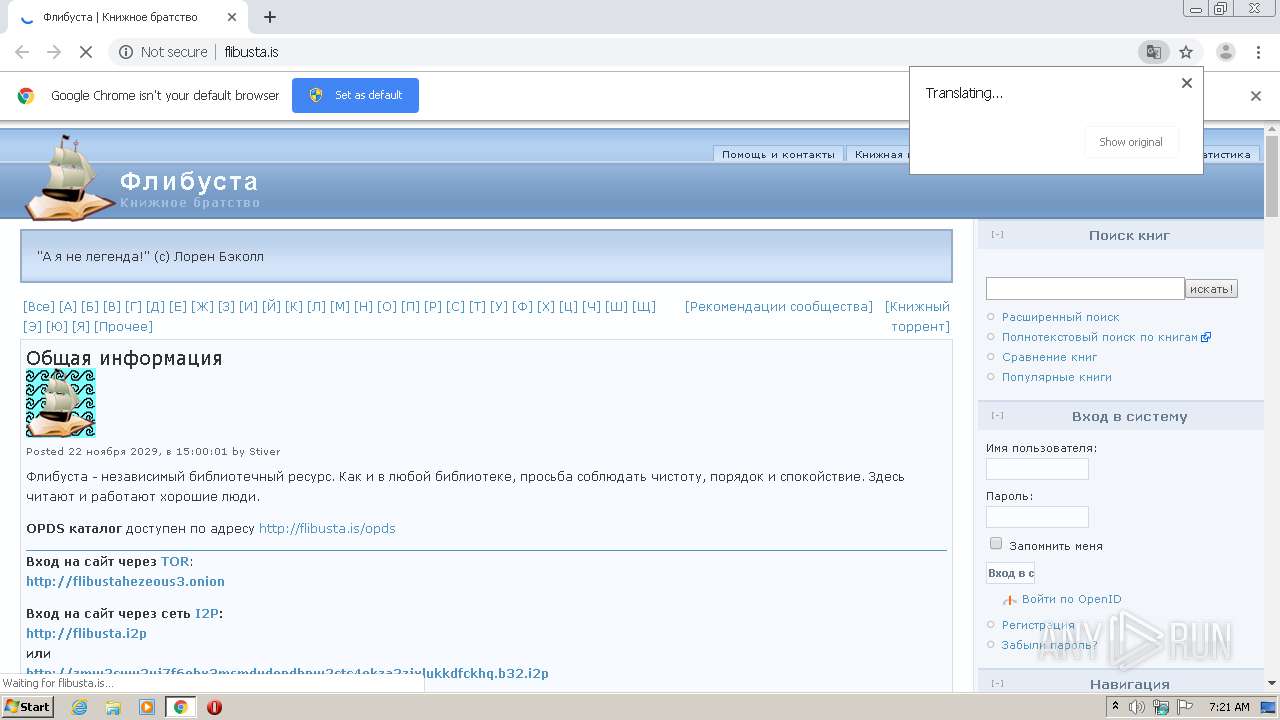Collapse the Вход в систему block

click(x=997, y=416)
